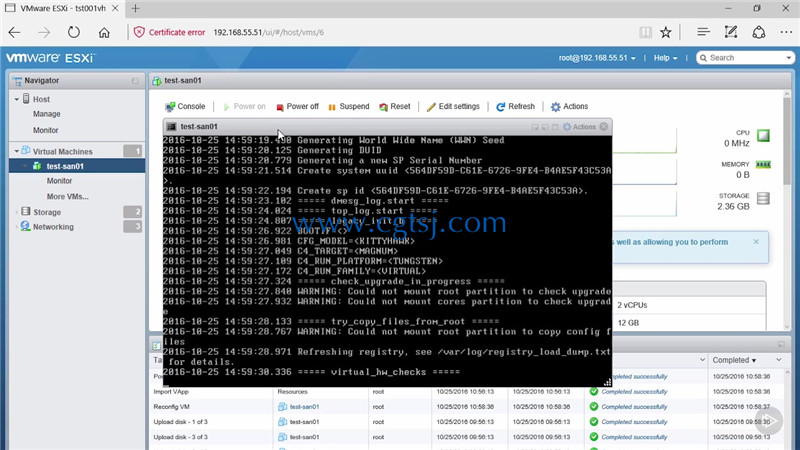Image resolution: width=800 pixels, height=450 pixels.
Task: Go to browser home page
Action: click(x=104, y=32)
